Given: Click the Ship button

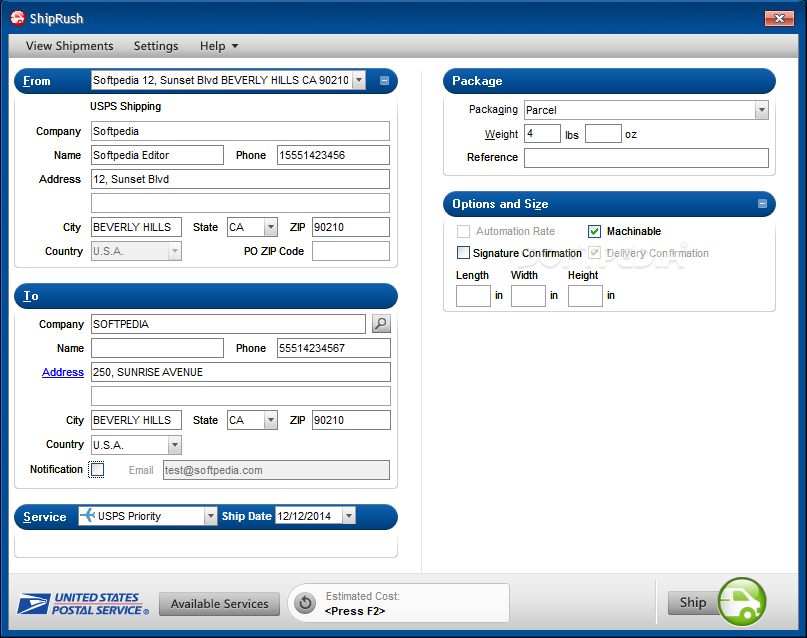Looking at the screenshot, I should coord(693,602).
